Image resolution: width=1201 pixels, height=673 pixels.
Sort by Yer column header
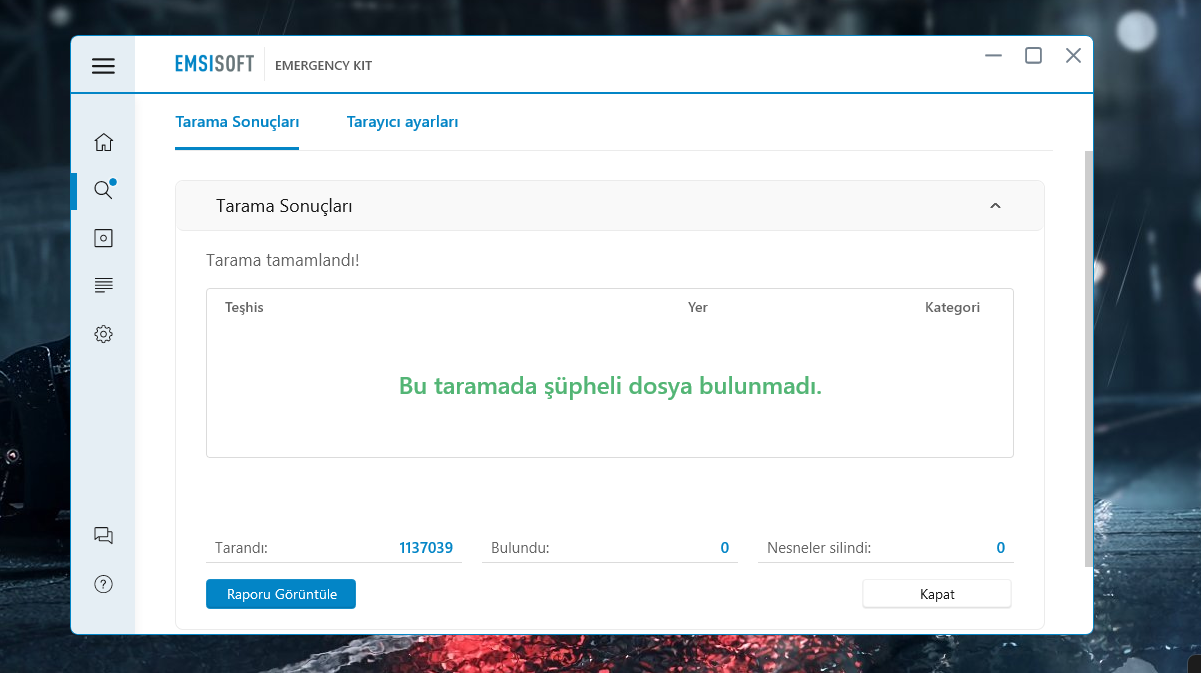pos(698,307)
